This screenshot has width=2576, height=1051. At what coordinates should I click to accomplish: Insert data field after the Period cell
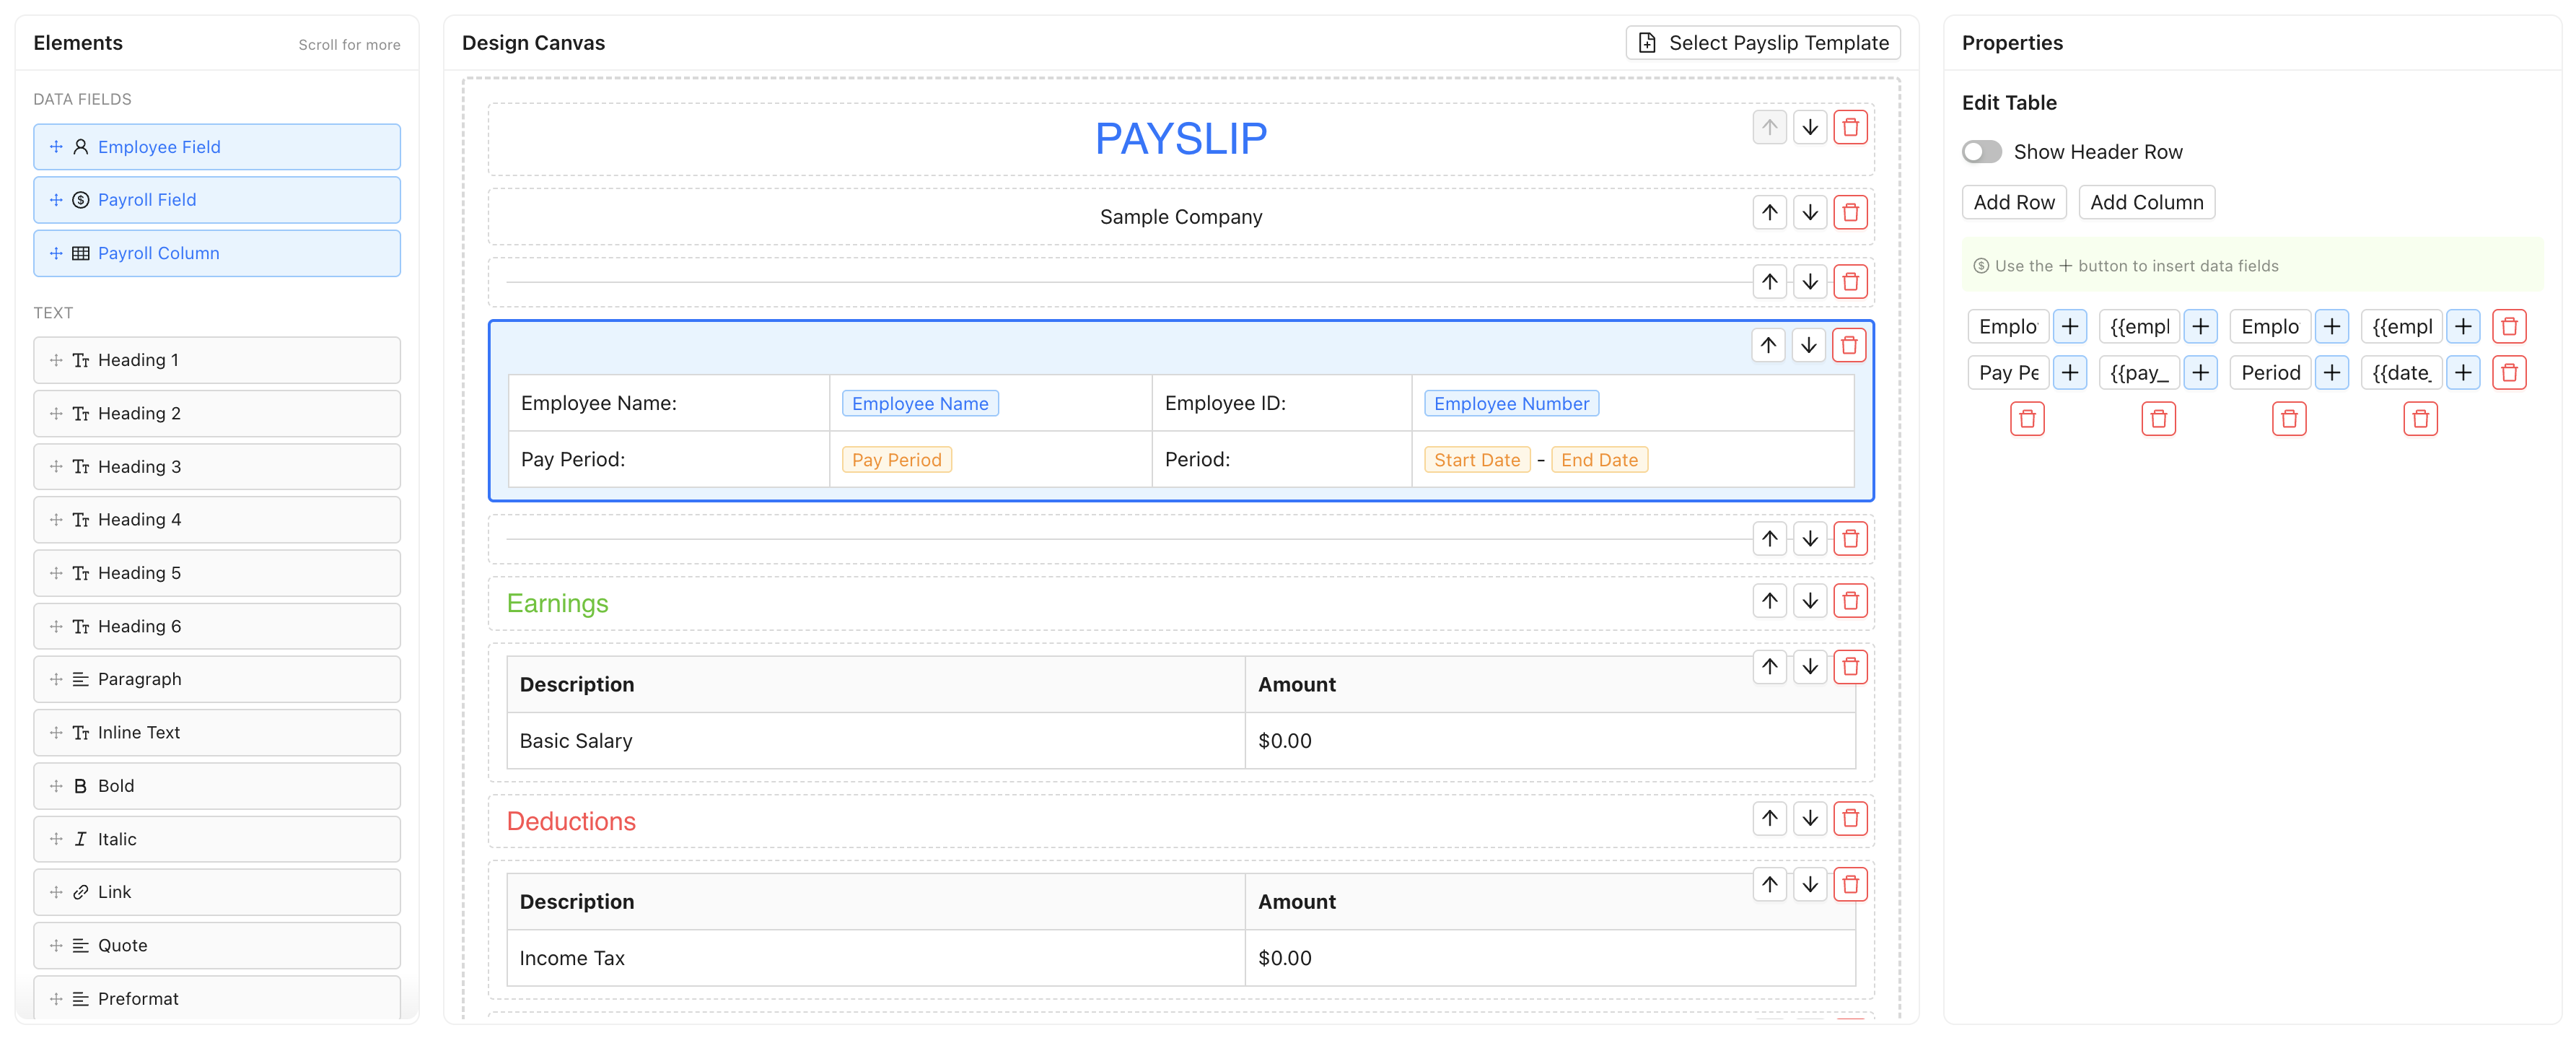tap(2333, 372)
